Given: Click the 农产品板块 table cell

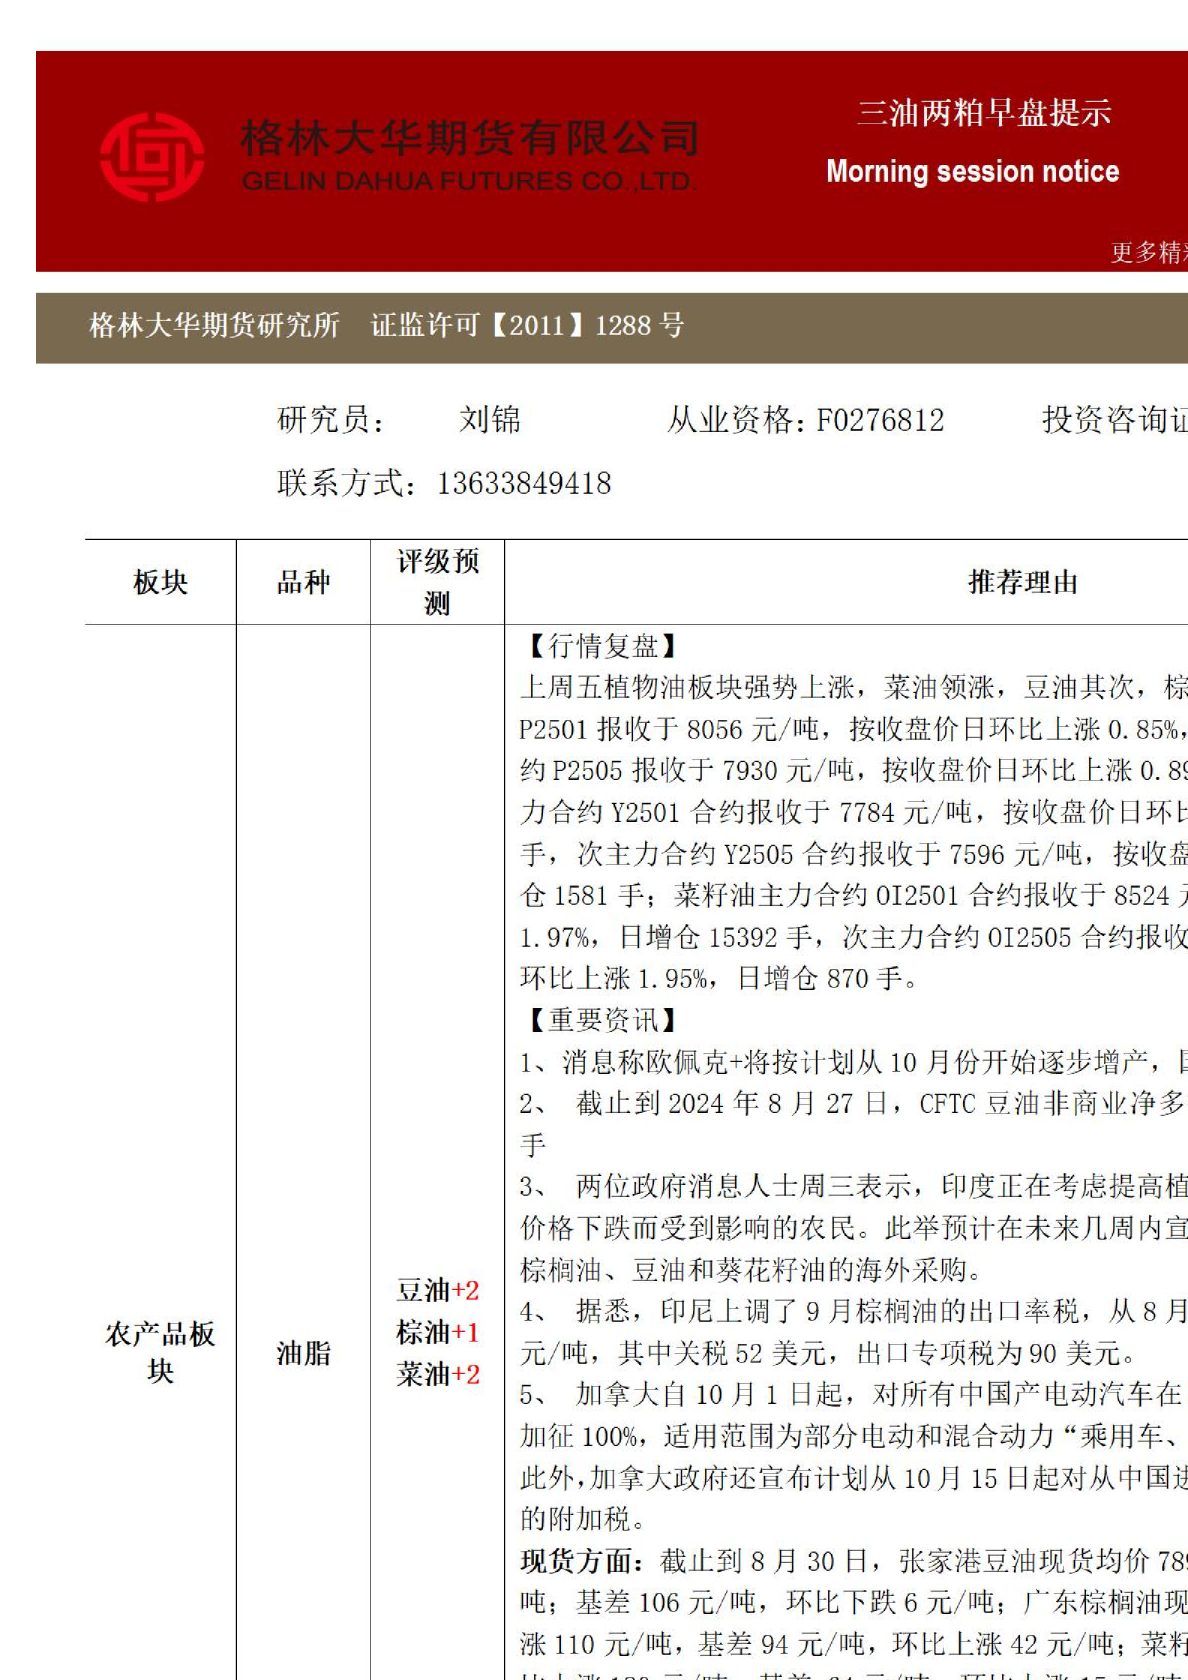Looking at the screenshot, I should coord(160,1352).
